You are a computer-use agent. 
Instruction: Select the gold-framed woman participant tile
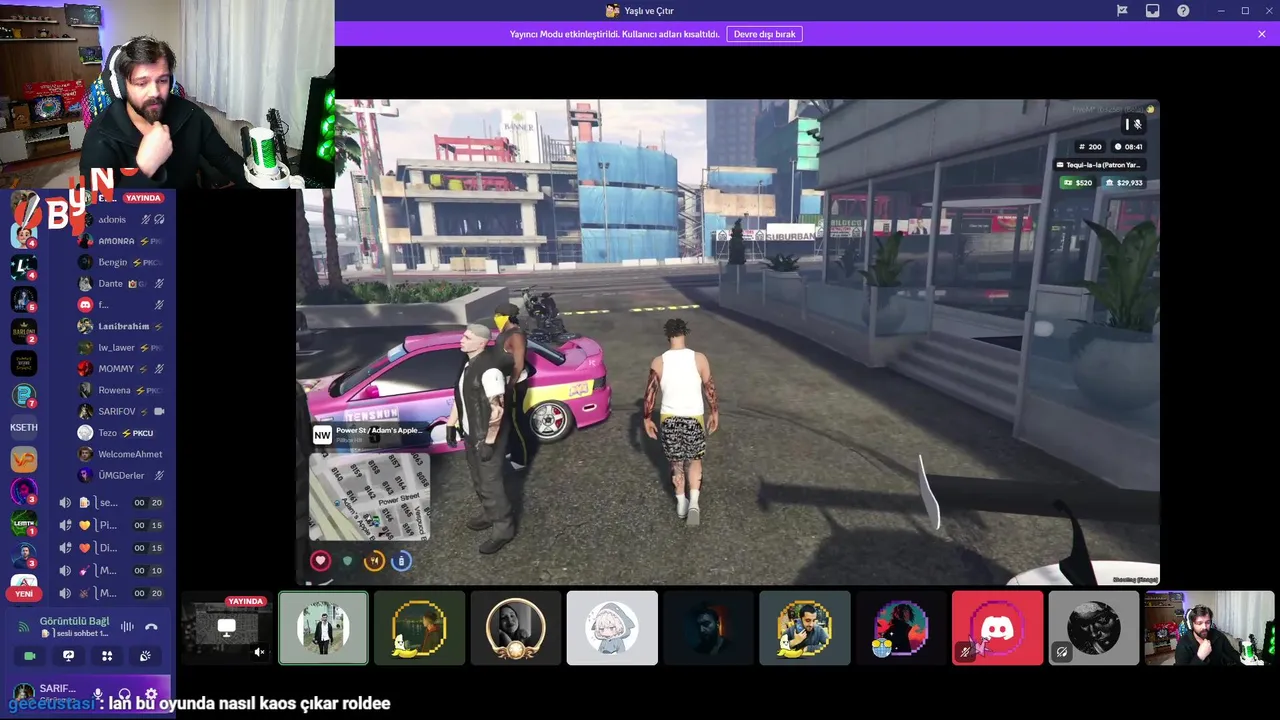point(516,628)
